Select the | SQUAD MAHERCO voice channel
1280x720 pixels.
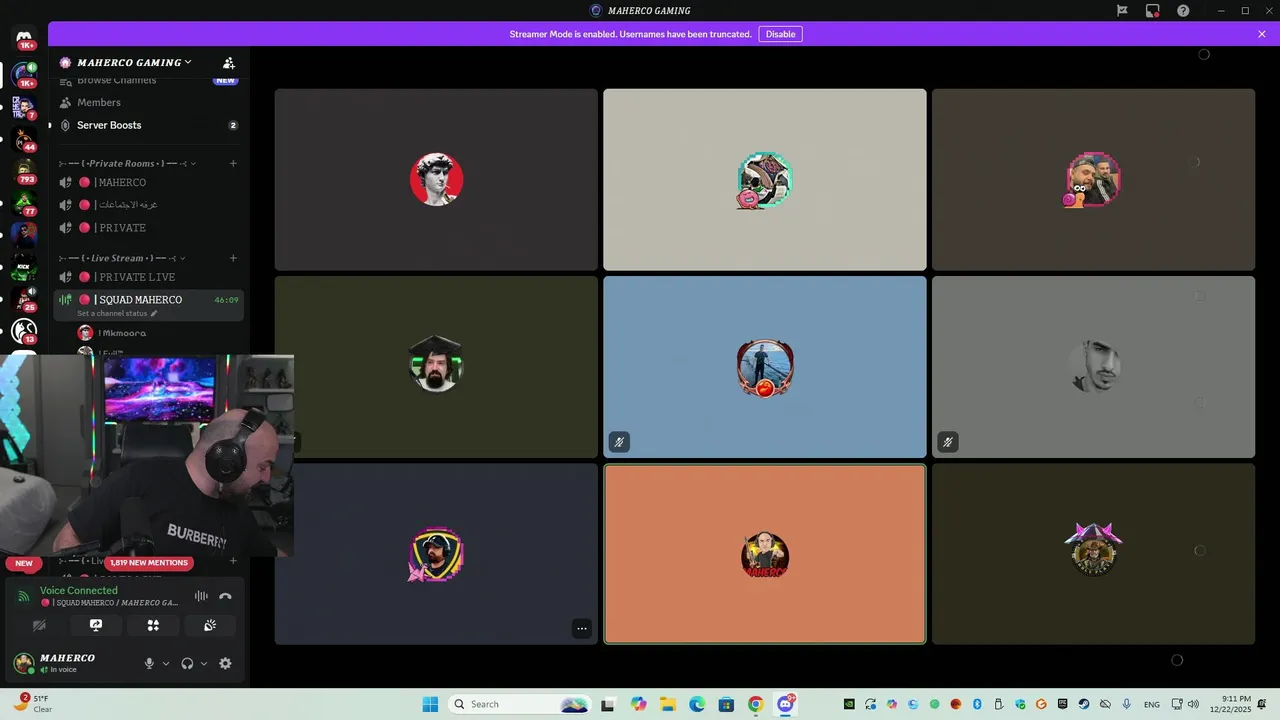click(148, 300)
